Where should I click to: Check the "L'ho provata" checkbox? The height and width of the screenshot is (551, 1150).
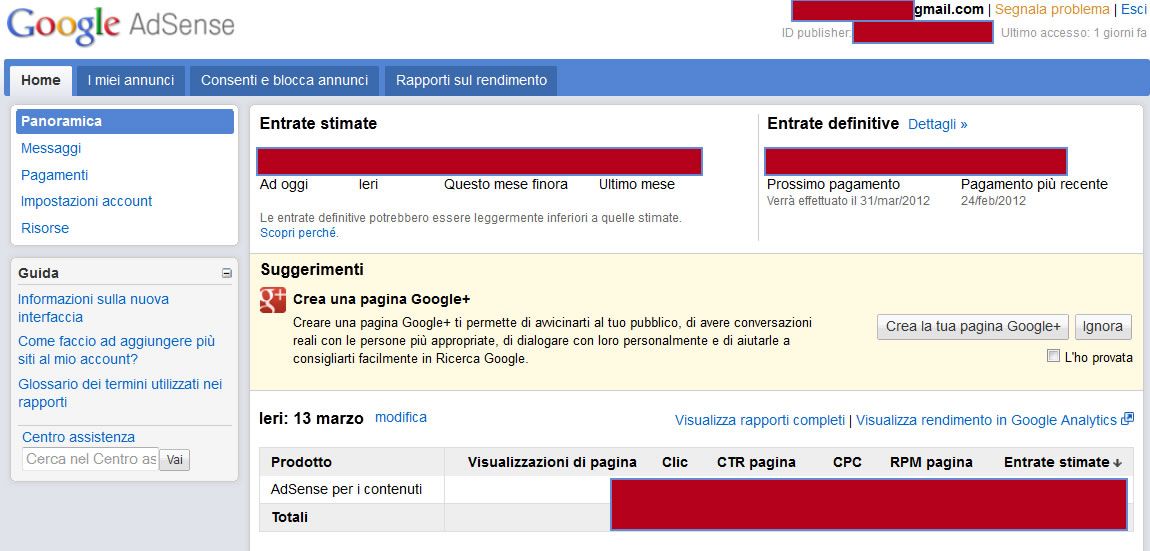[x=1053, y=356]
